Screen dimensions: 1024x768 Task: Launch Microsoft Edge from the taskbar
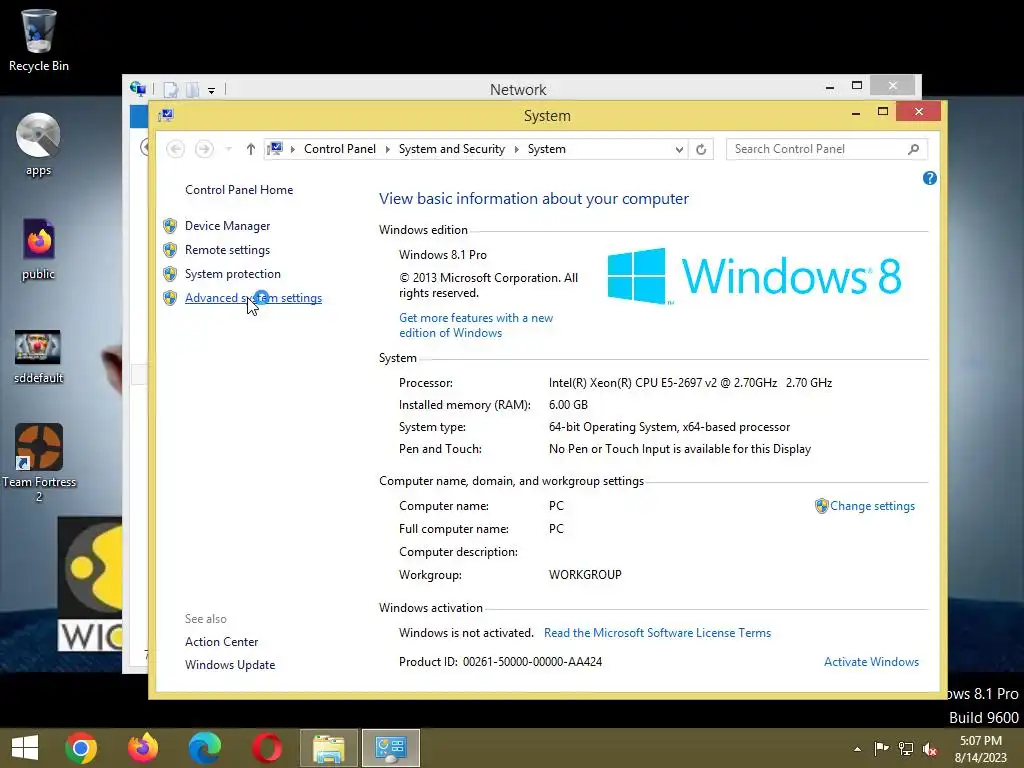pos(204,748)
